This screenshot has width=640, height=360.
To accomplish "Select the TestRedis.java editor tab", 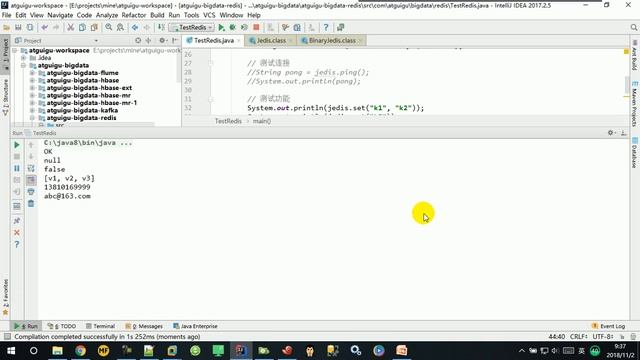I will tap(213, 40).
